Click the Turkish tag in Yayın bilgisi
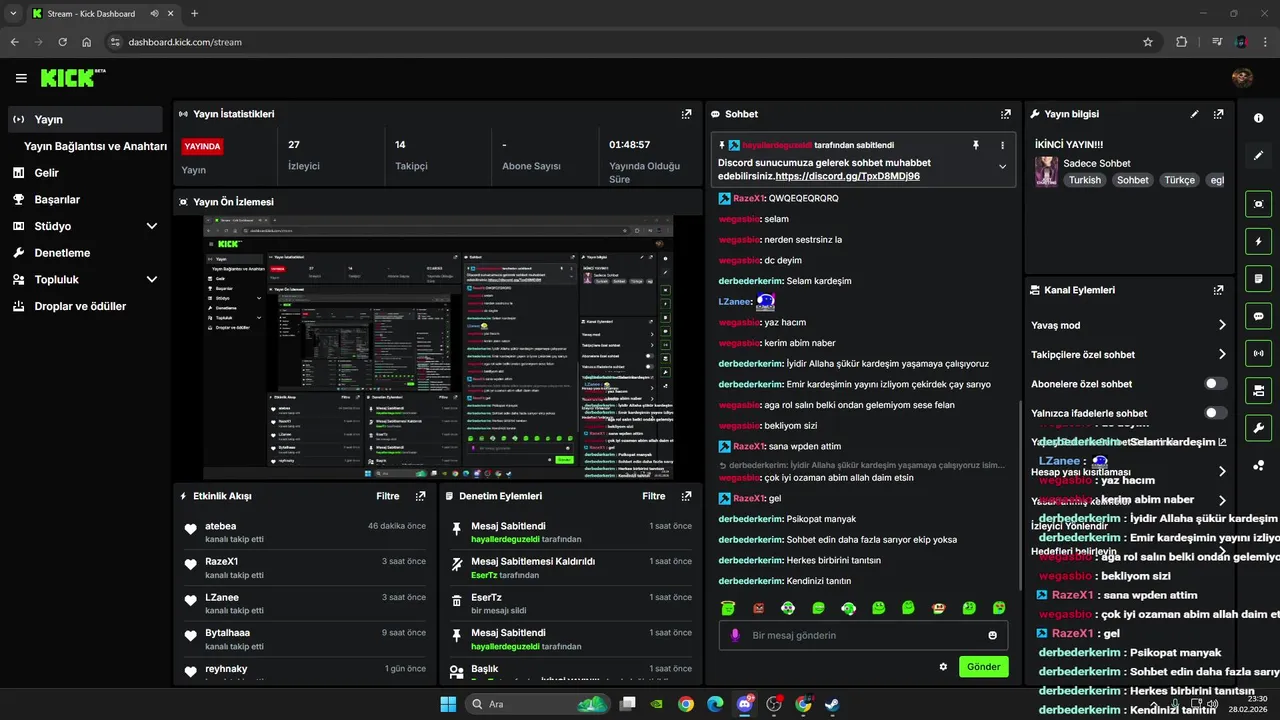Viewport: 1280px width, 720px height. [x=1084, y=180]
